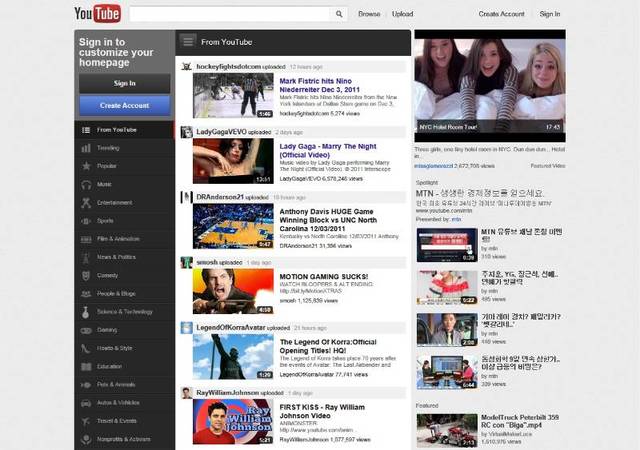
Task: Click LegendOfKorraAvatar channel avatar
Action: pos(187,327)
